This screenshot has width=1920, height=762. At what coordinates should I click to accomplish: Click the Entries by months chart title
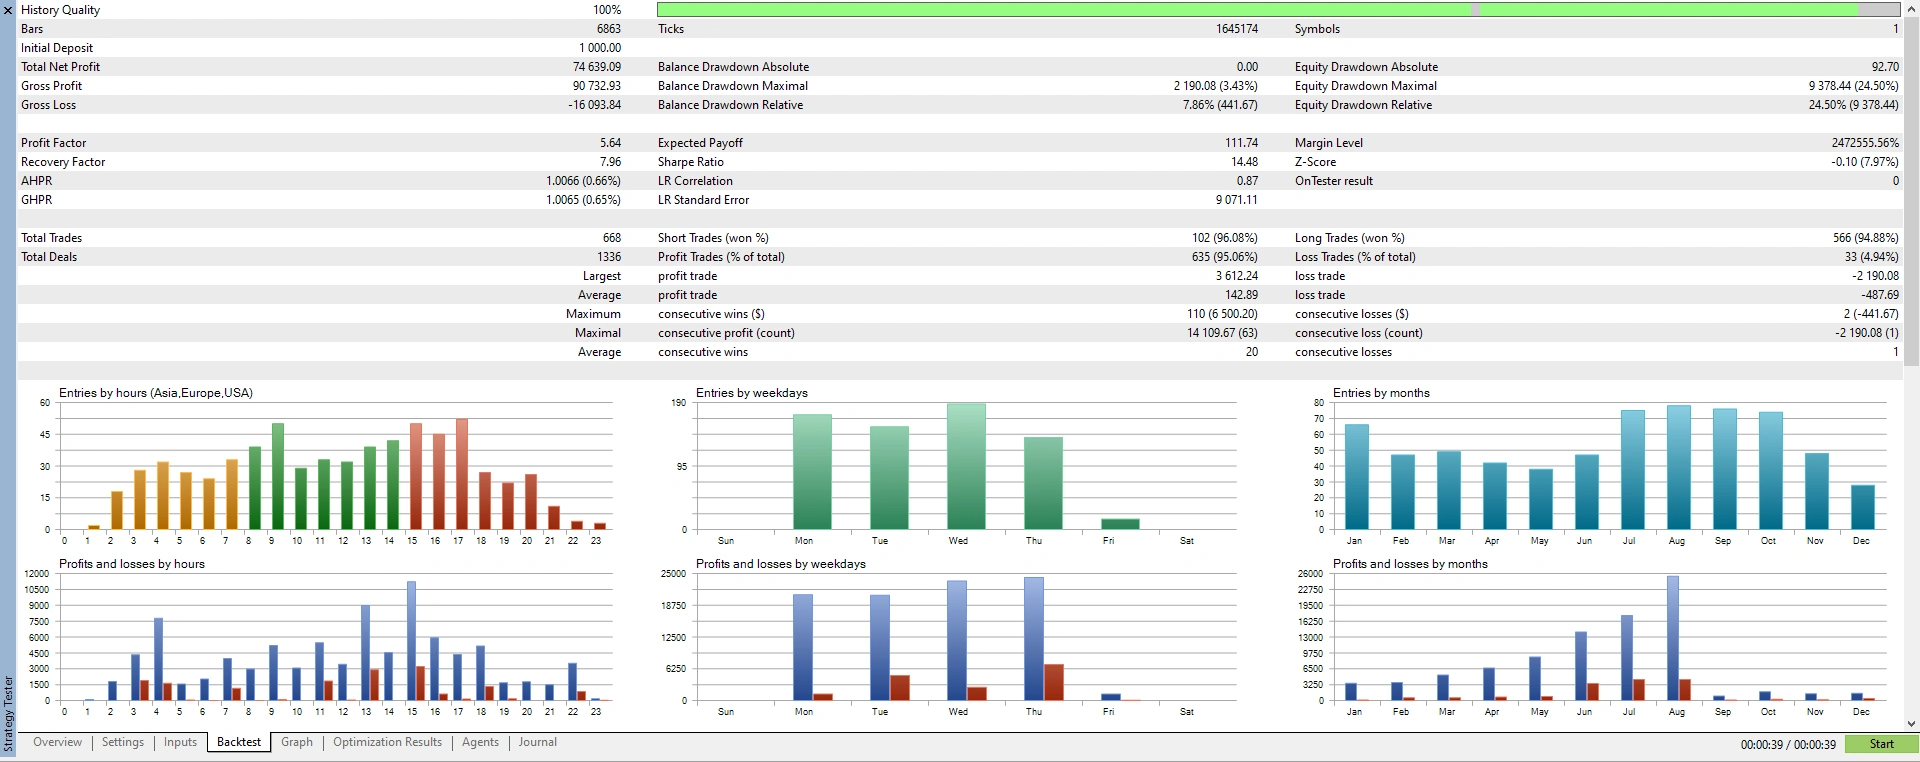tap(1381, 393)
